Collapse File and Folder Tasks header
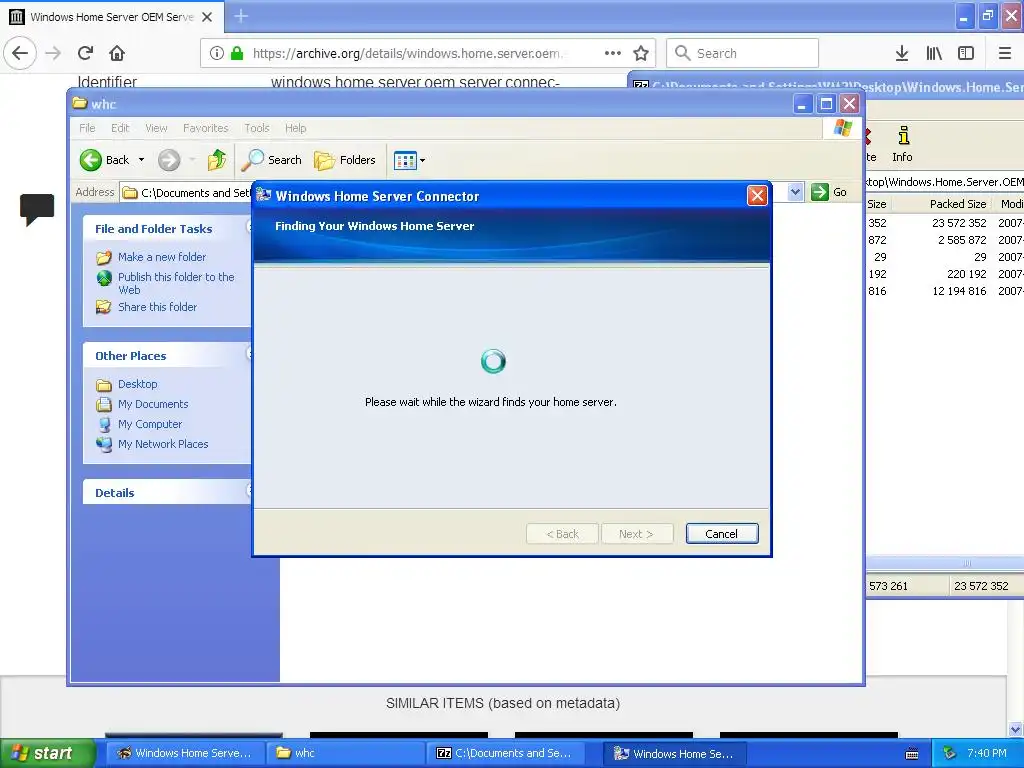Screen dimensions: 1024x768 coord(167,229)
